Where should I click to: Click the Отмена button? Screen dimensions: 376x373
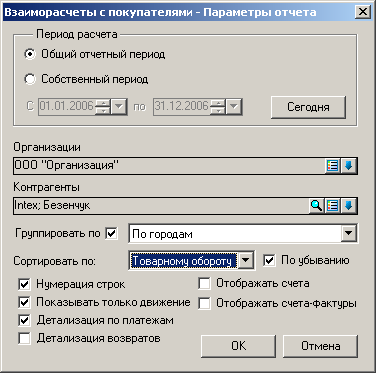[x=320, y=346]
